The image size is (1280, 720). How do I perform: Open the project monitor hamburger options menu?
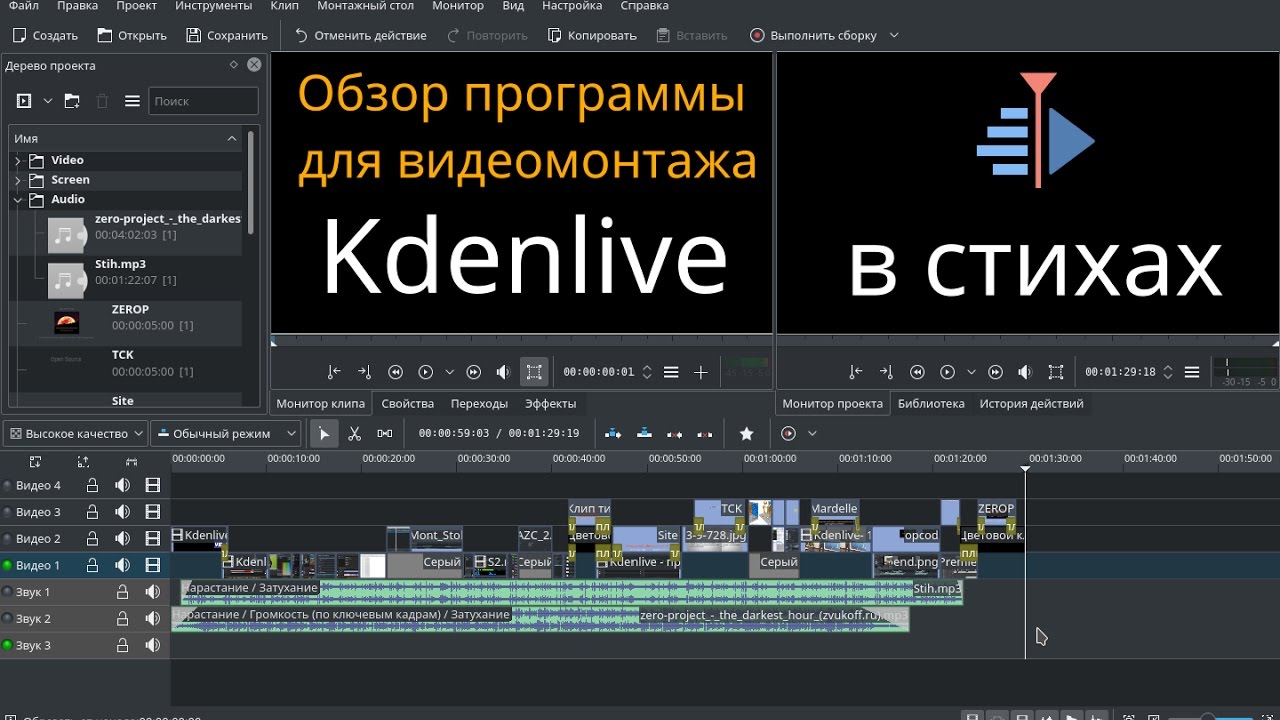1192,372
